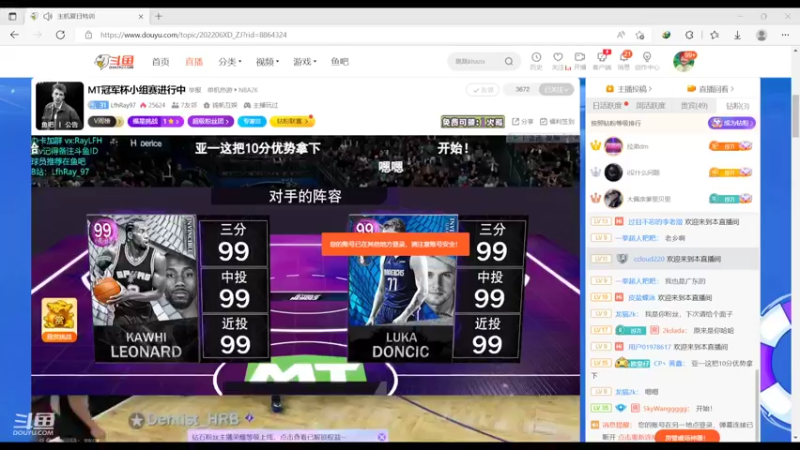Open the browser Downloads icon

tap(737, 35)
